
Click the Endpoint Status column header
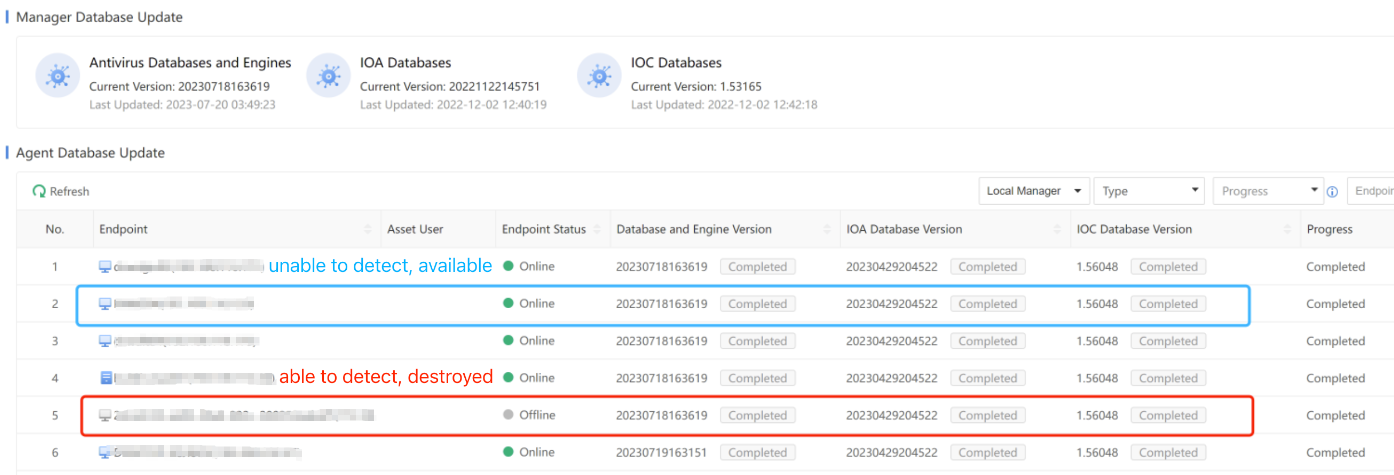(544, 230)
